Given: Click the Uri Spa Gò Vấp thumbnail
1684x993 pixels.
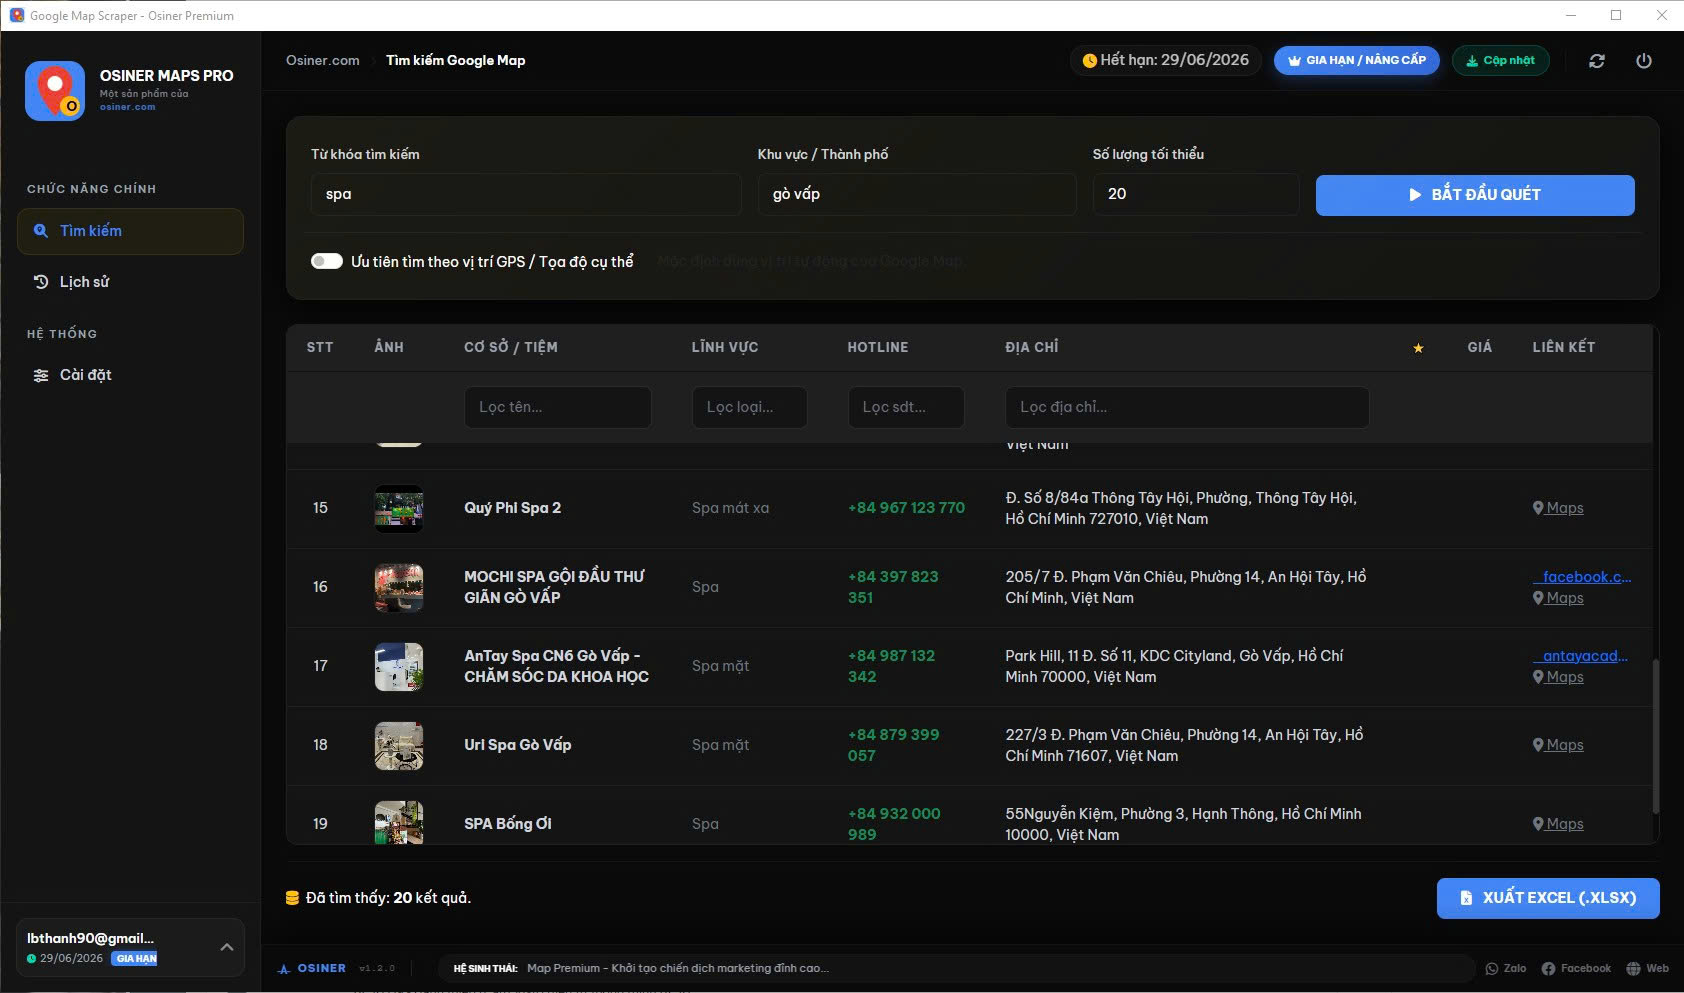Looking at the screenshot, I should pos(399,745).
